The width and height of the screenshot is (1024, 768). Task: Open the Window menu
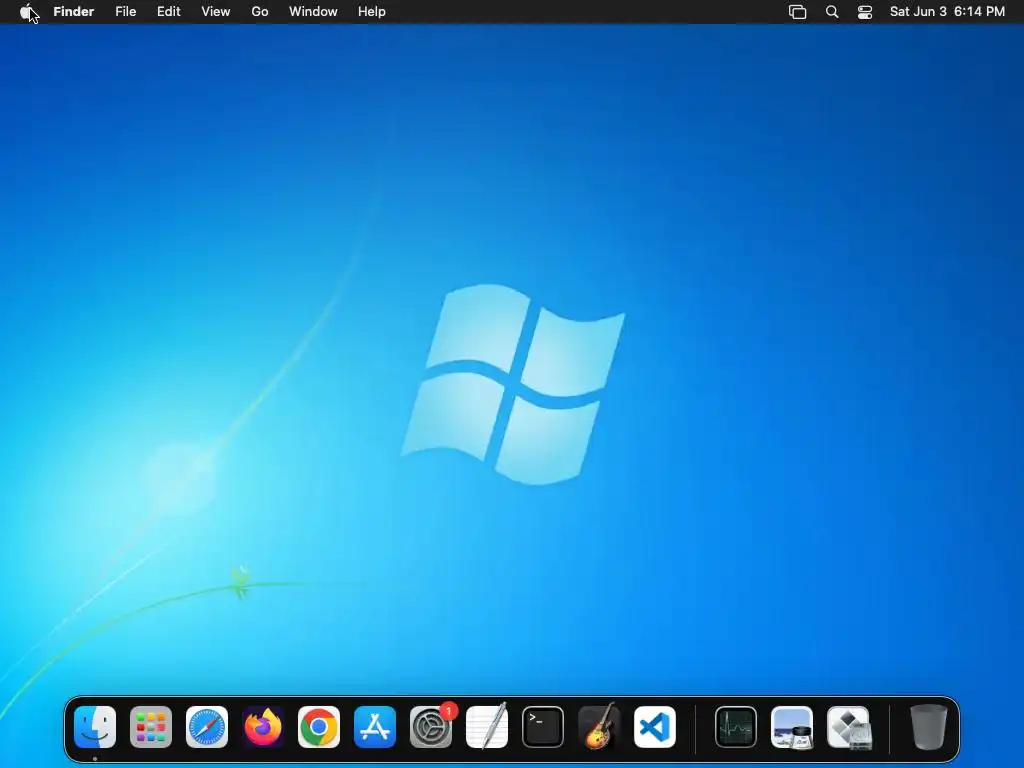313,12
